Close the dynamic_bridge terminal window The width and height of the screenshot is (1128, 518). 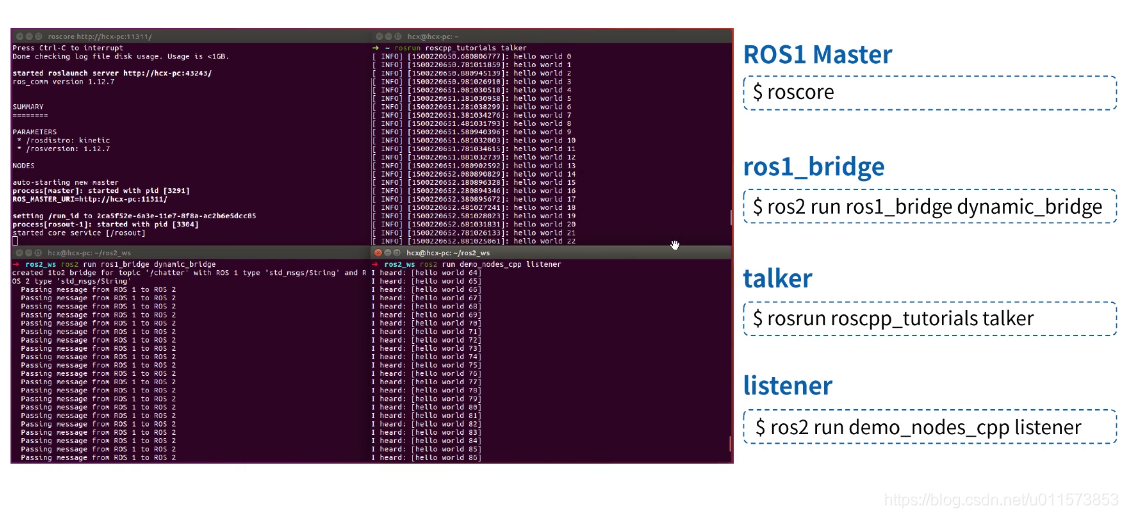click(19, 253)
